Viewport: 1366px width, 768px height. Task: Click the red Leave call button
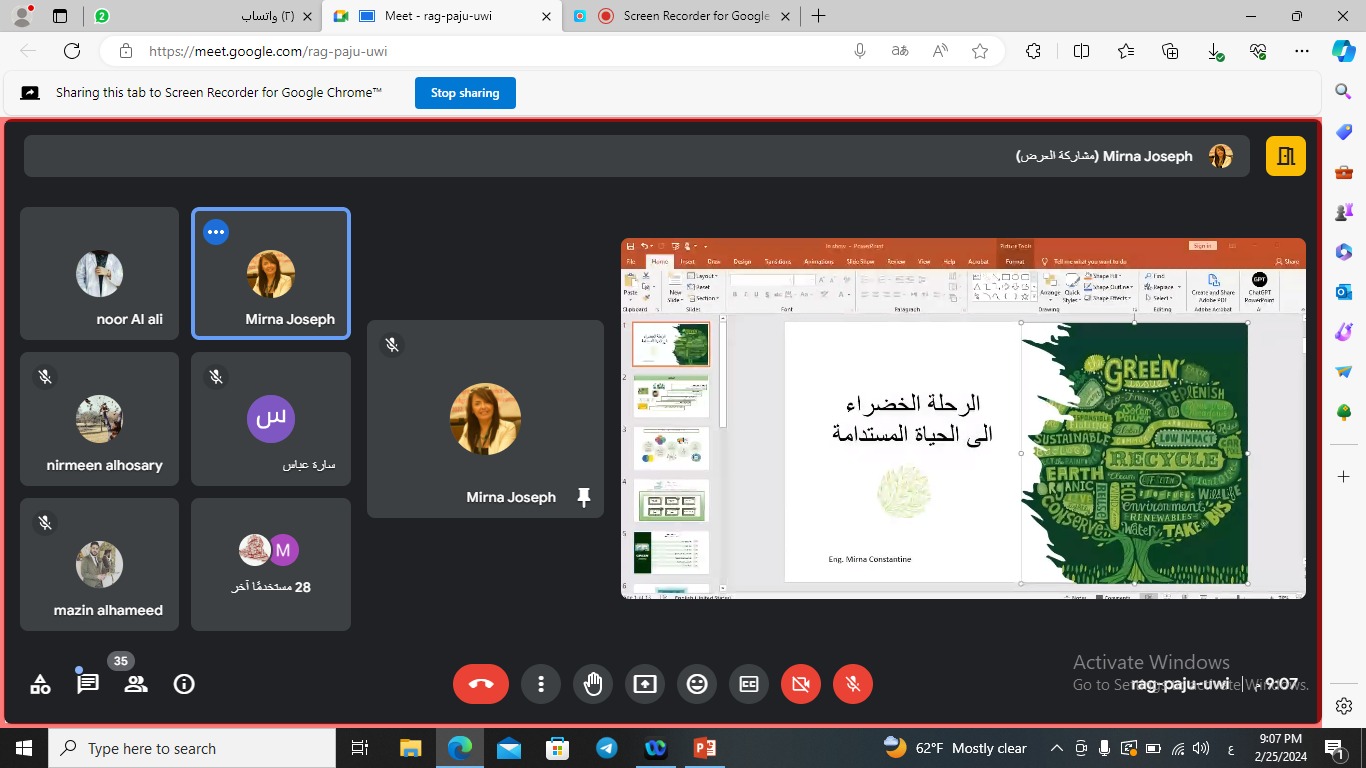481,684
